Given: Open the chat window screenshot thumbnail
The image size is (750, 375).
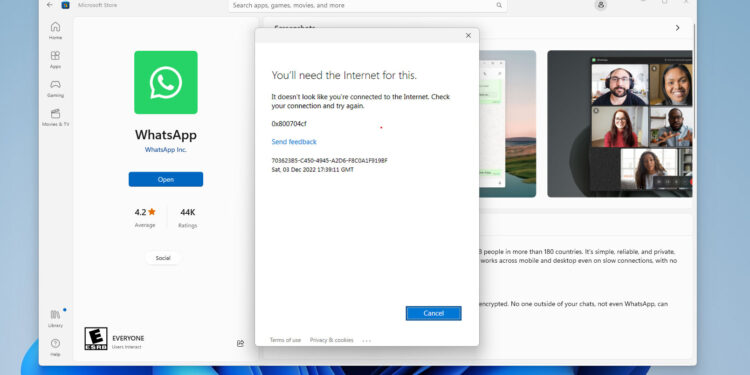Looking at the screenshot, I should [x=507, y=124].
